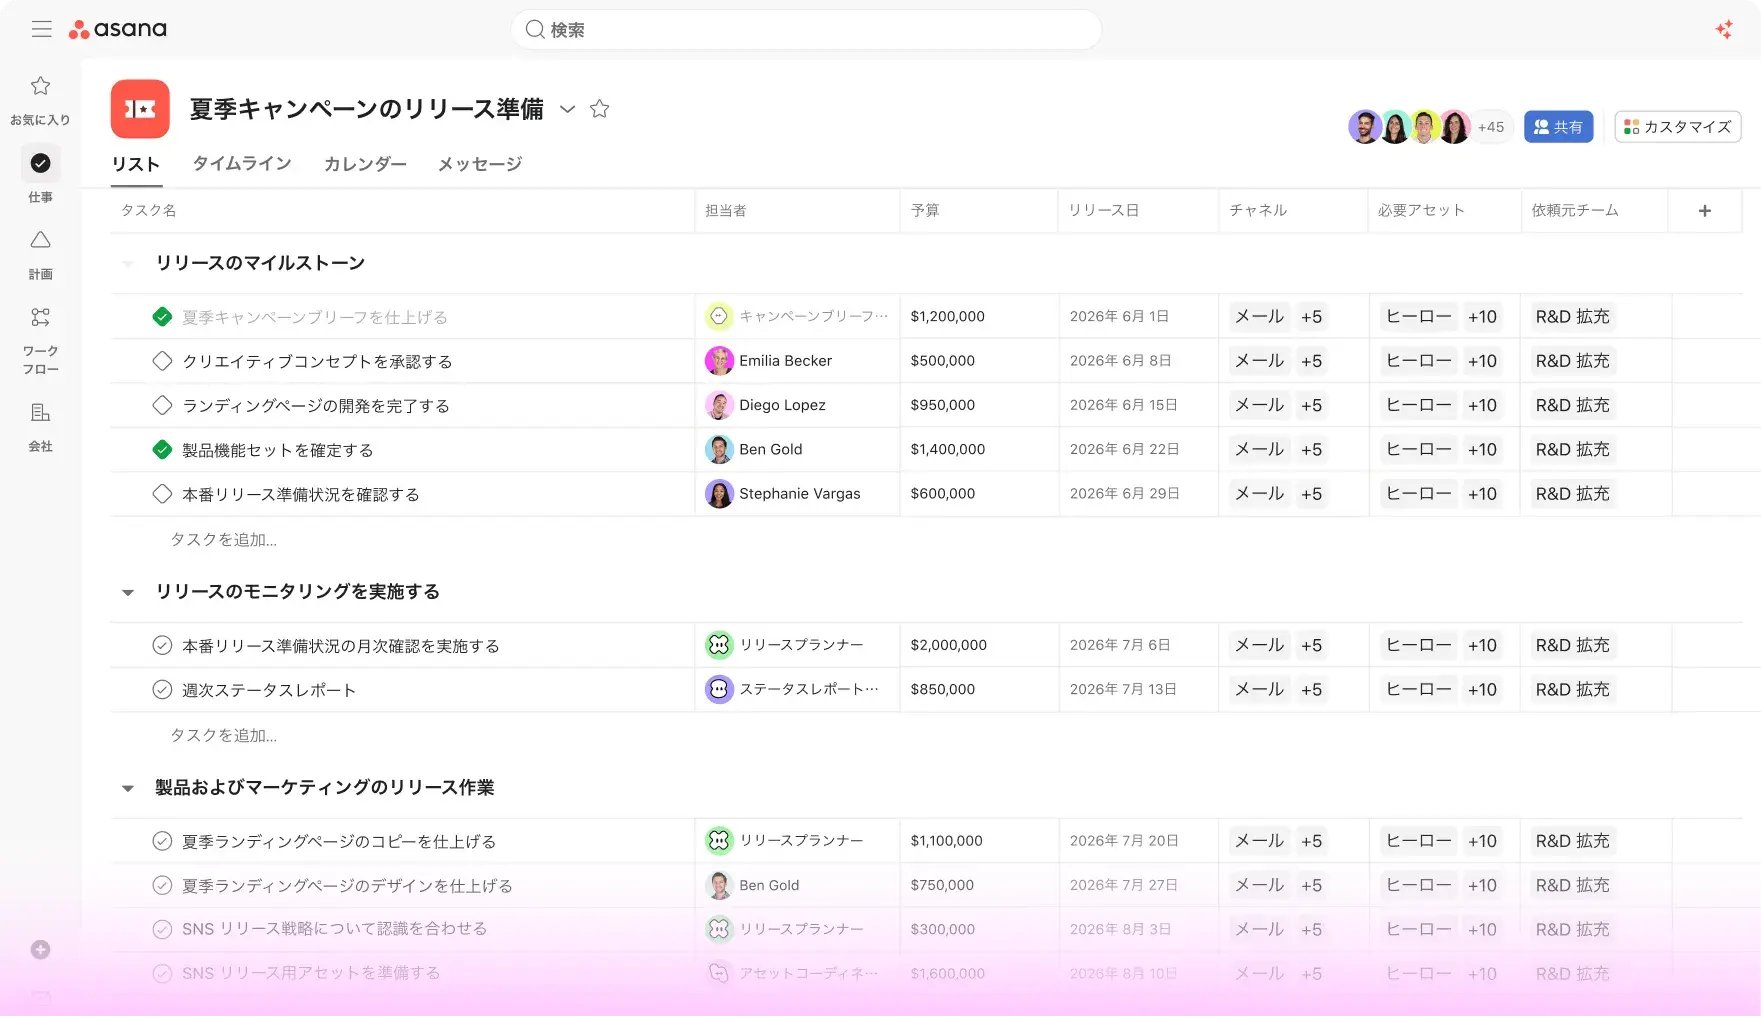The image size is (1761, 1016).
Task: Collapse リリースのモニタリングを実施する section
Action: [128, 593]
